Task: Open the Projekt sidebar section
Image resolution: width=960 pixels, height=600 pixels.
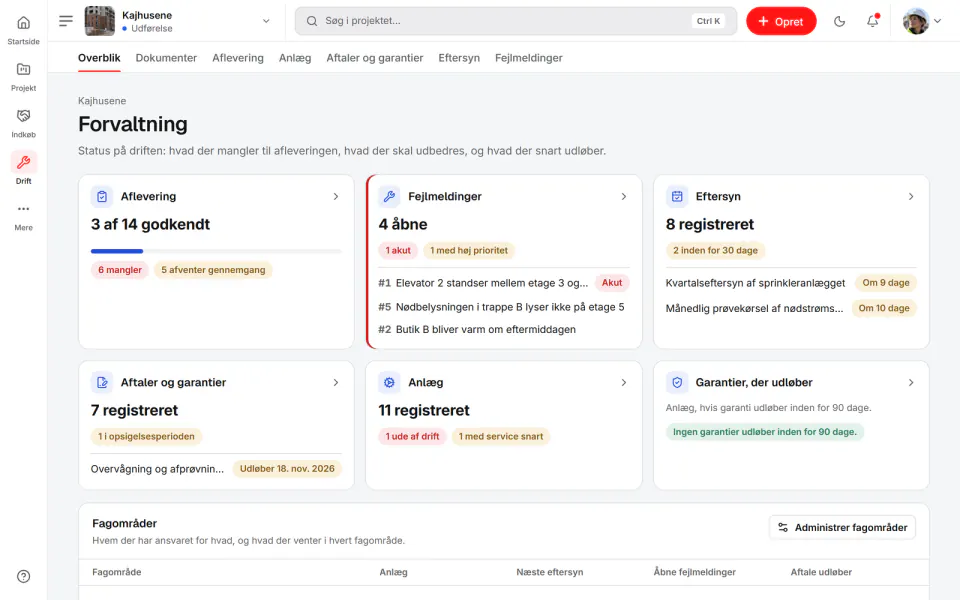Action: [23, 77]
